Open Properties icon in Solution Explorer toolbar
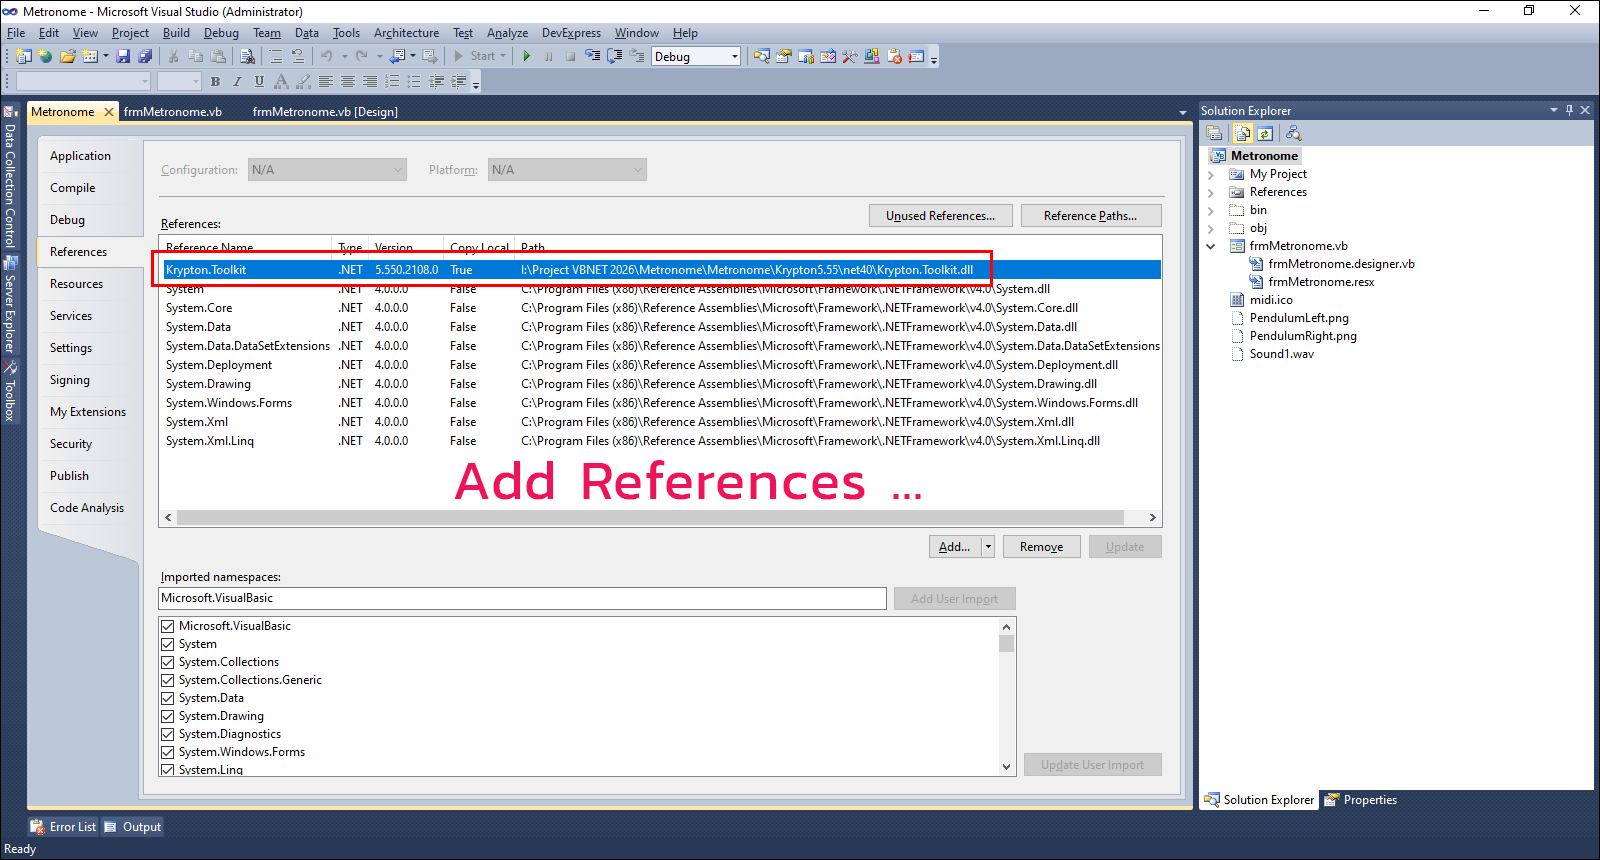This screenshot has width=1600, height=860. pos(1214,133)
